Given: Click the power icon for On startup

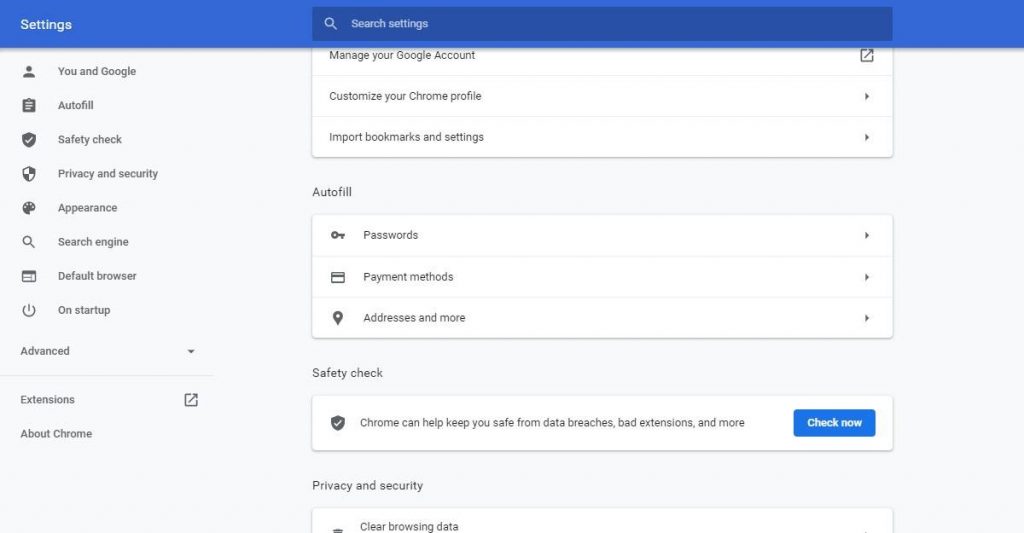Looking at the screenshot, I should pyautogui.click(x=29, y=310).
